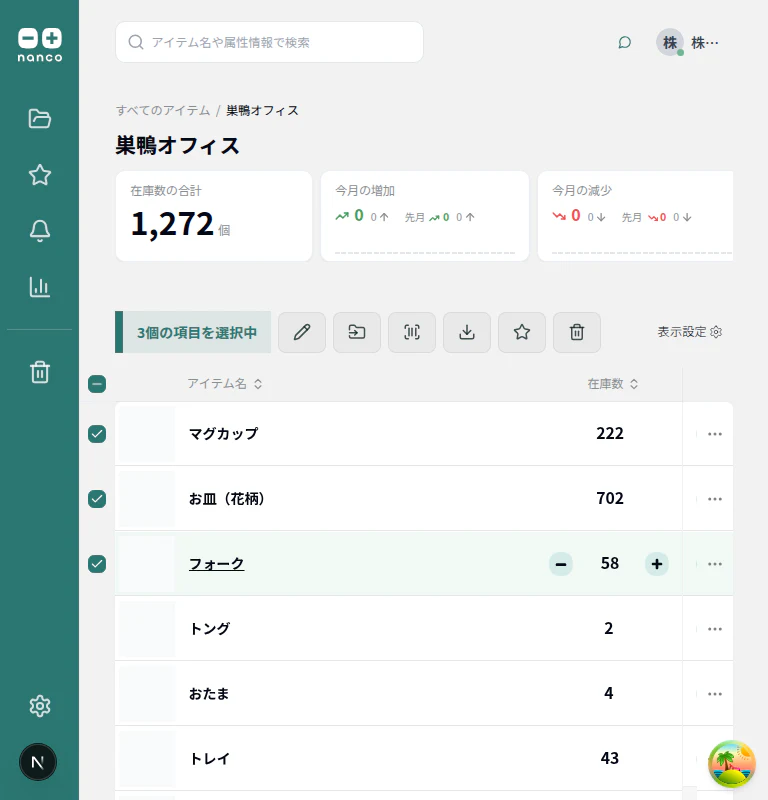The height and width of the screenshot is (800, 768).
Task: Click トング thumbnail placeholder
Action: pos(147,629)
